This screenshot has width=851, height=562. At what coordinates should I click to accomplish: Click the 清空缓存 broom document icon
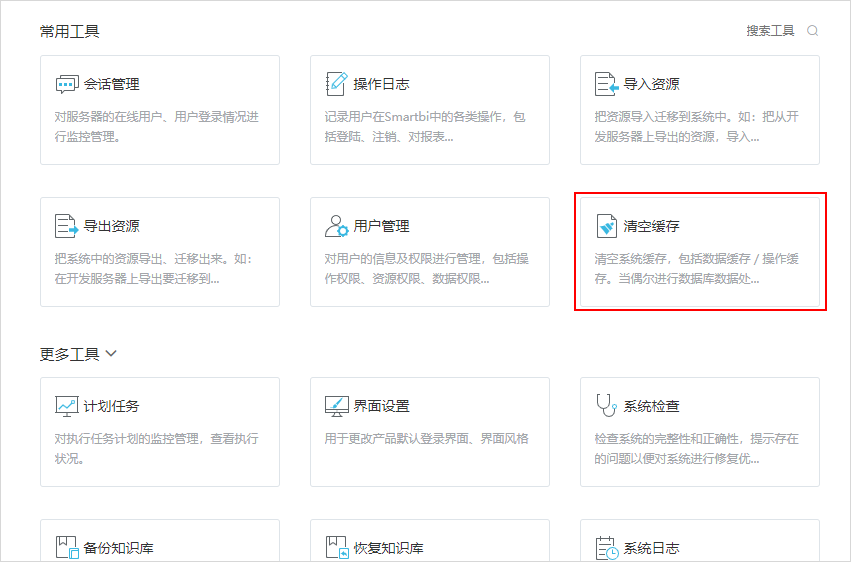[606, 226]
